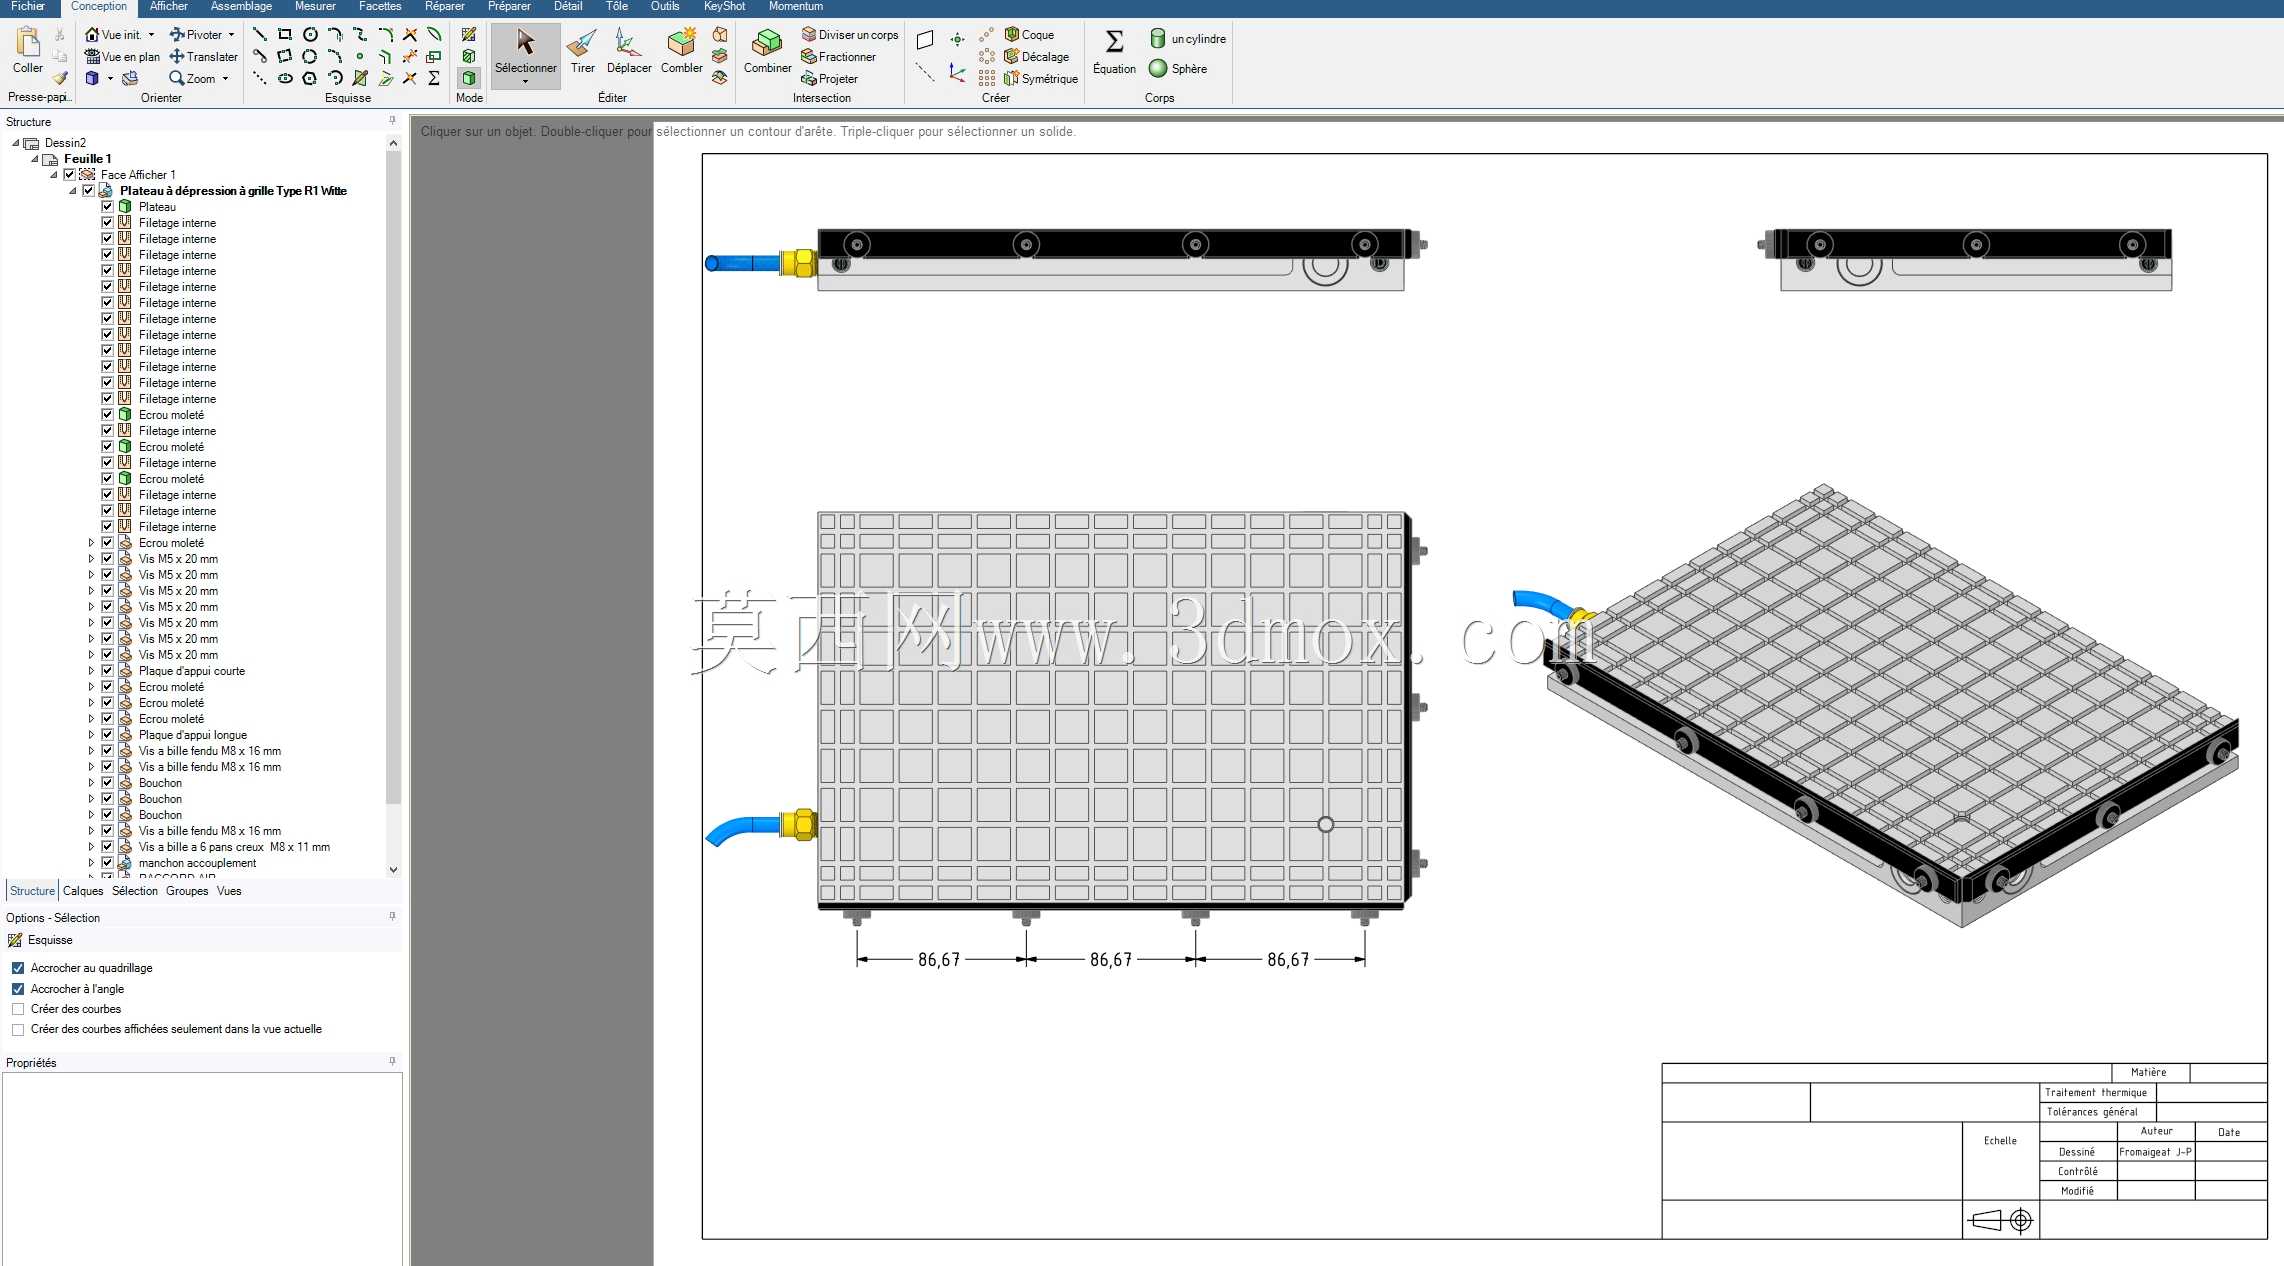Insert a Sphère body
This screenshot has width=2284, height=1266.
[x=1178, y=69]
